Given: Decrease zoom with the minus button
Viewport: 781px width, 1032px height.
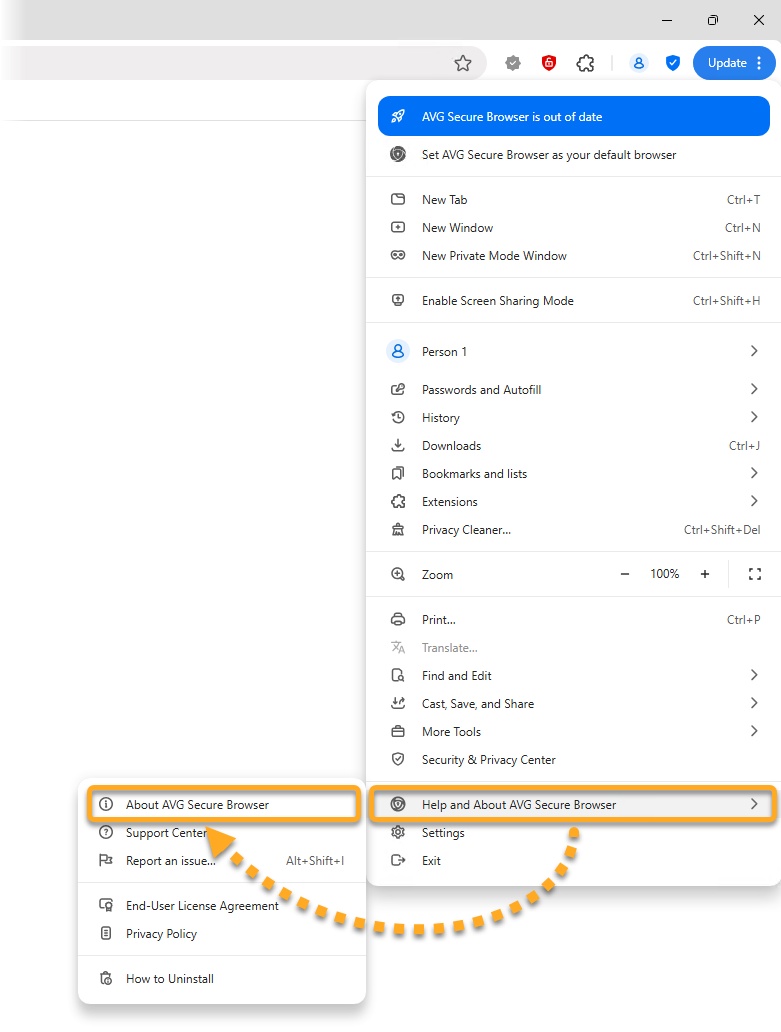Looking at the screenshot, I should coord(625,574).
